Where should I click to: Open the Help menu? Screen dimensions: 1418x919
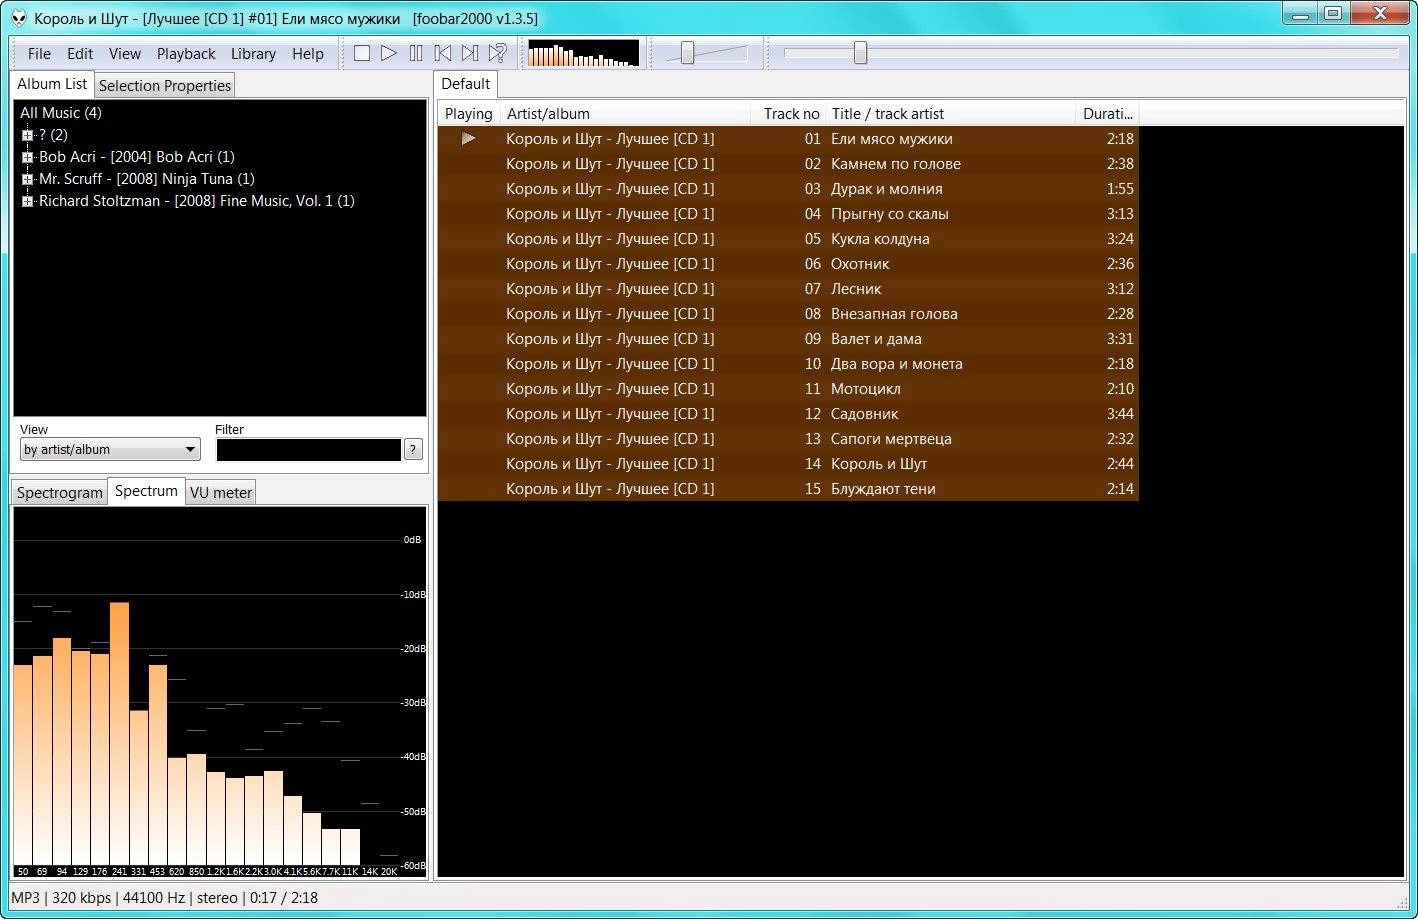[x=308, y=54]
